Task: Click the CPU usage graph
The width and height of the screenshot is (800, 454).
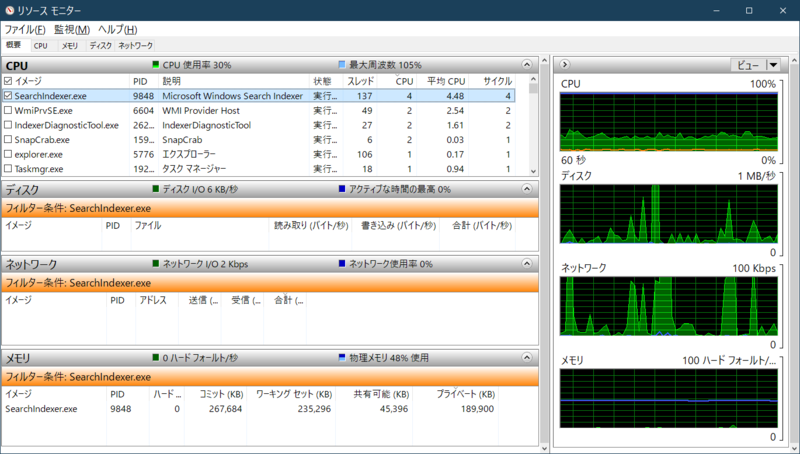Action: [668, 122]
